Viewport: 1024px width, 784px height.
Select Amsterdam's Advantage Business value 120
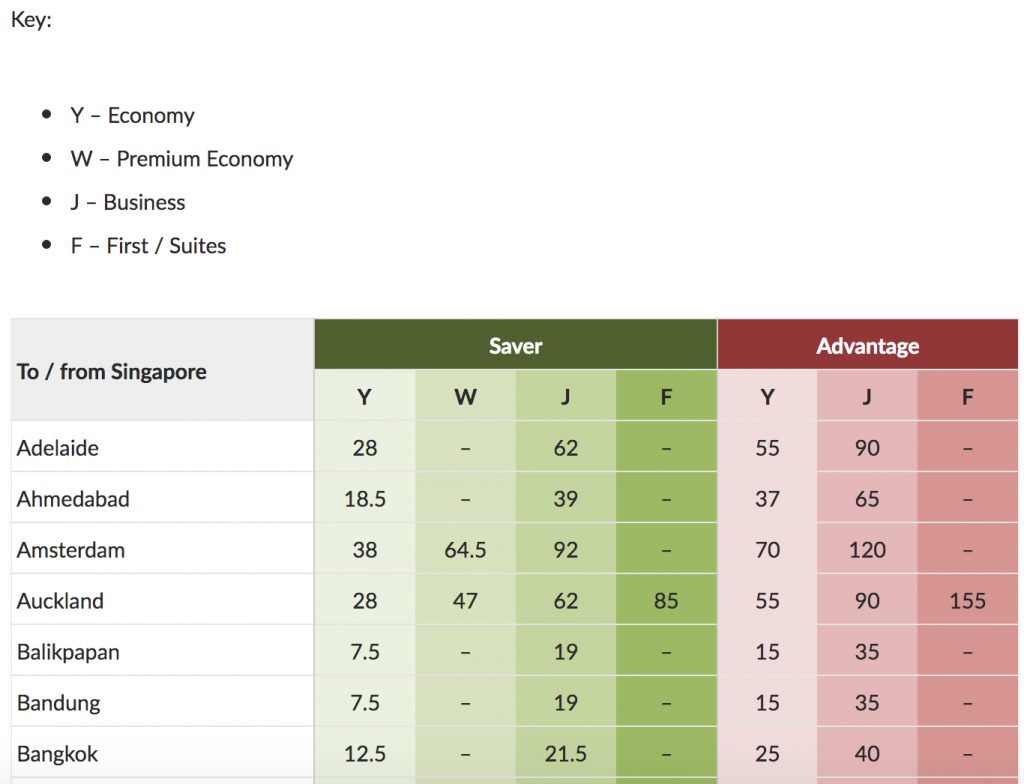(x=867, y=550)
